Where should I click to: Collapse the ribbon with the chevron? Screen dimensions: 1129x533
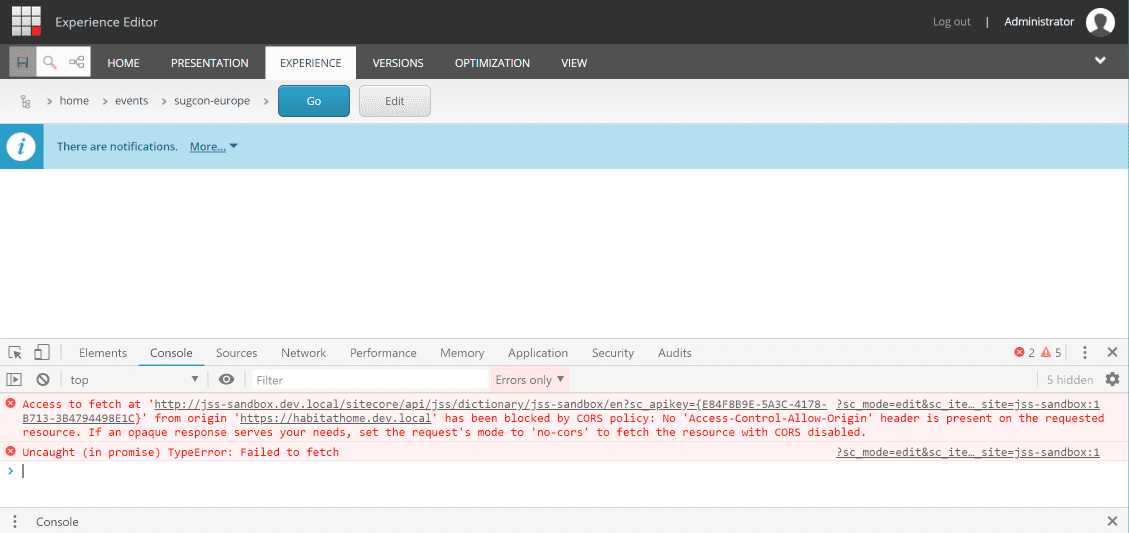click(1100, 61)
